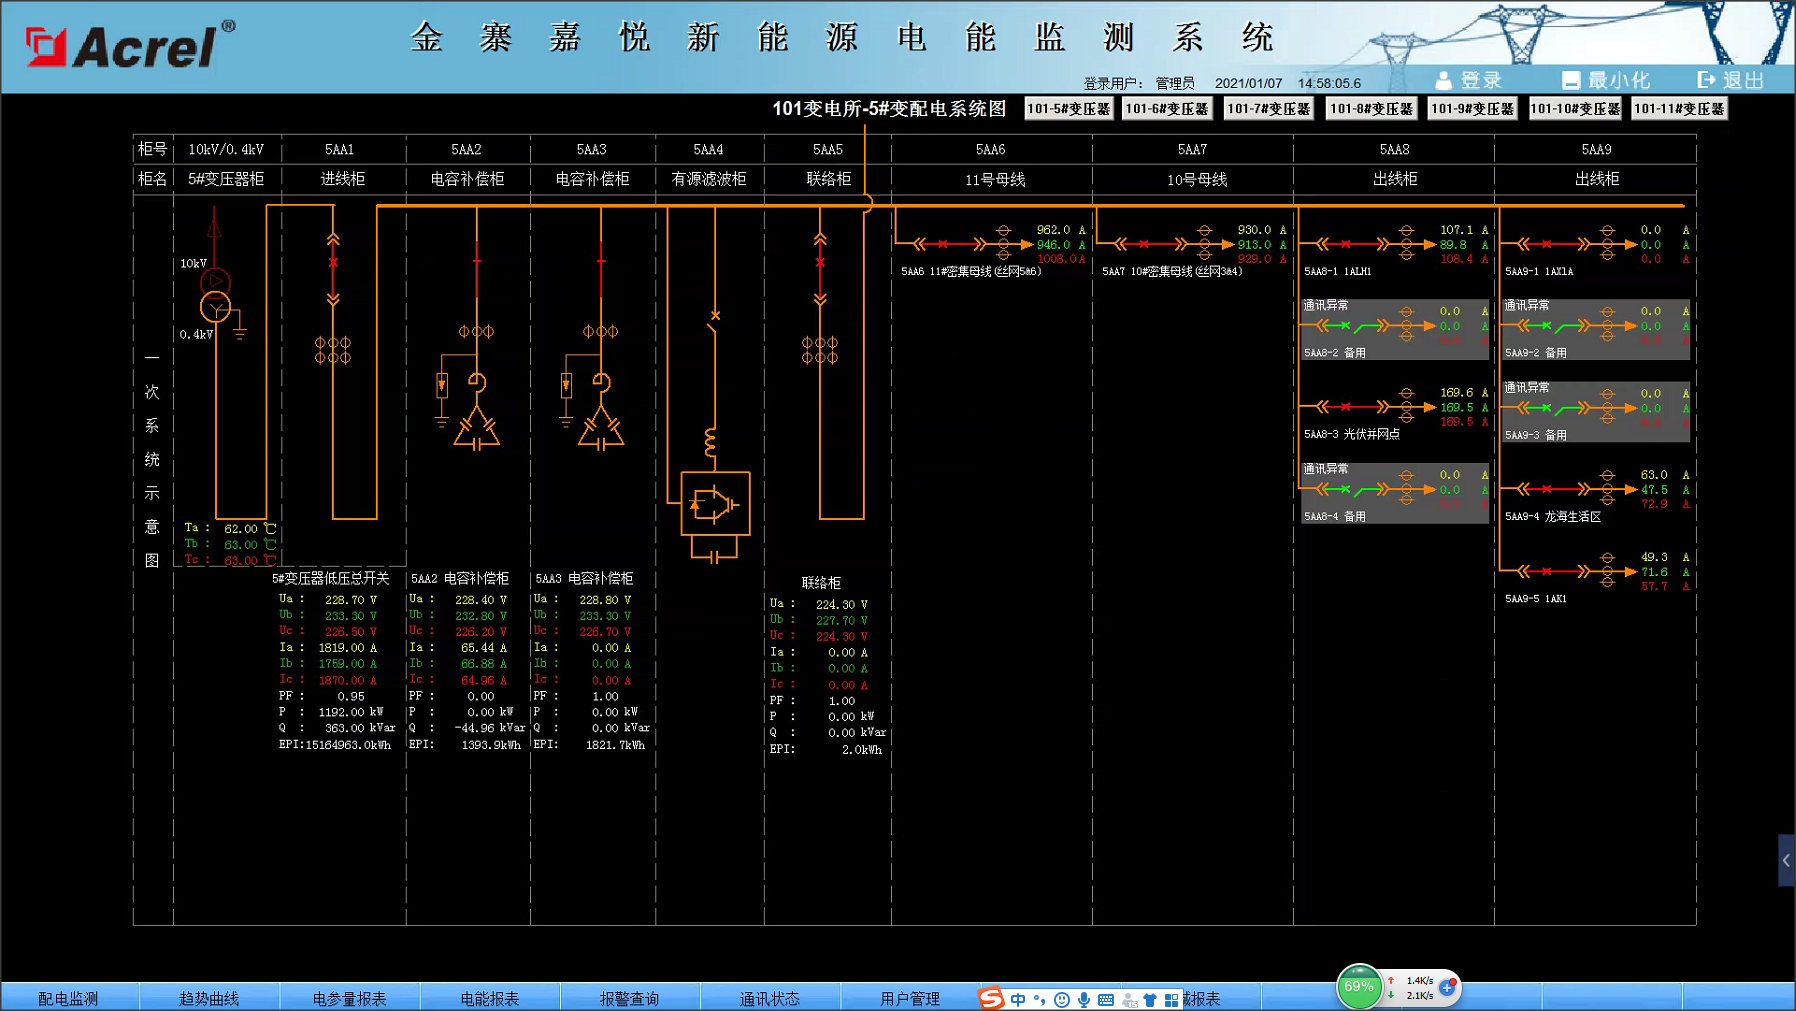The image size is (1796, 1011).
Task: Switch to 101-11#变压器 diagram
Action: [x=1679, y=109]
